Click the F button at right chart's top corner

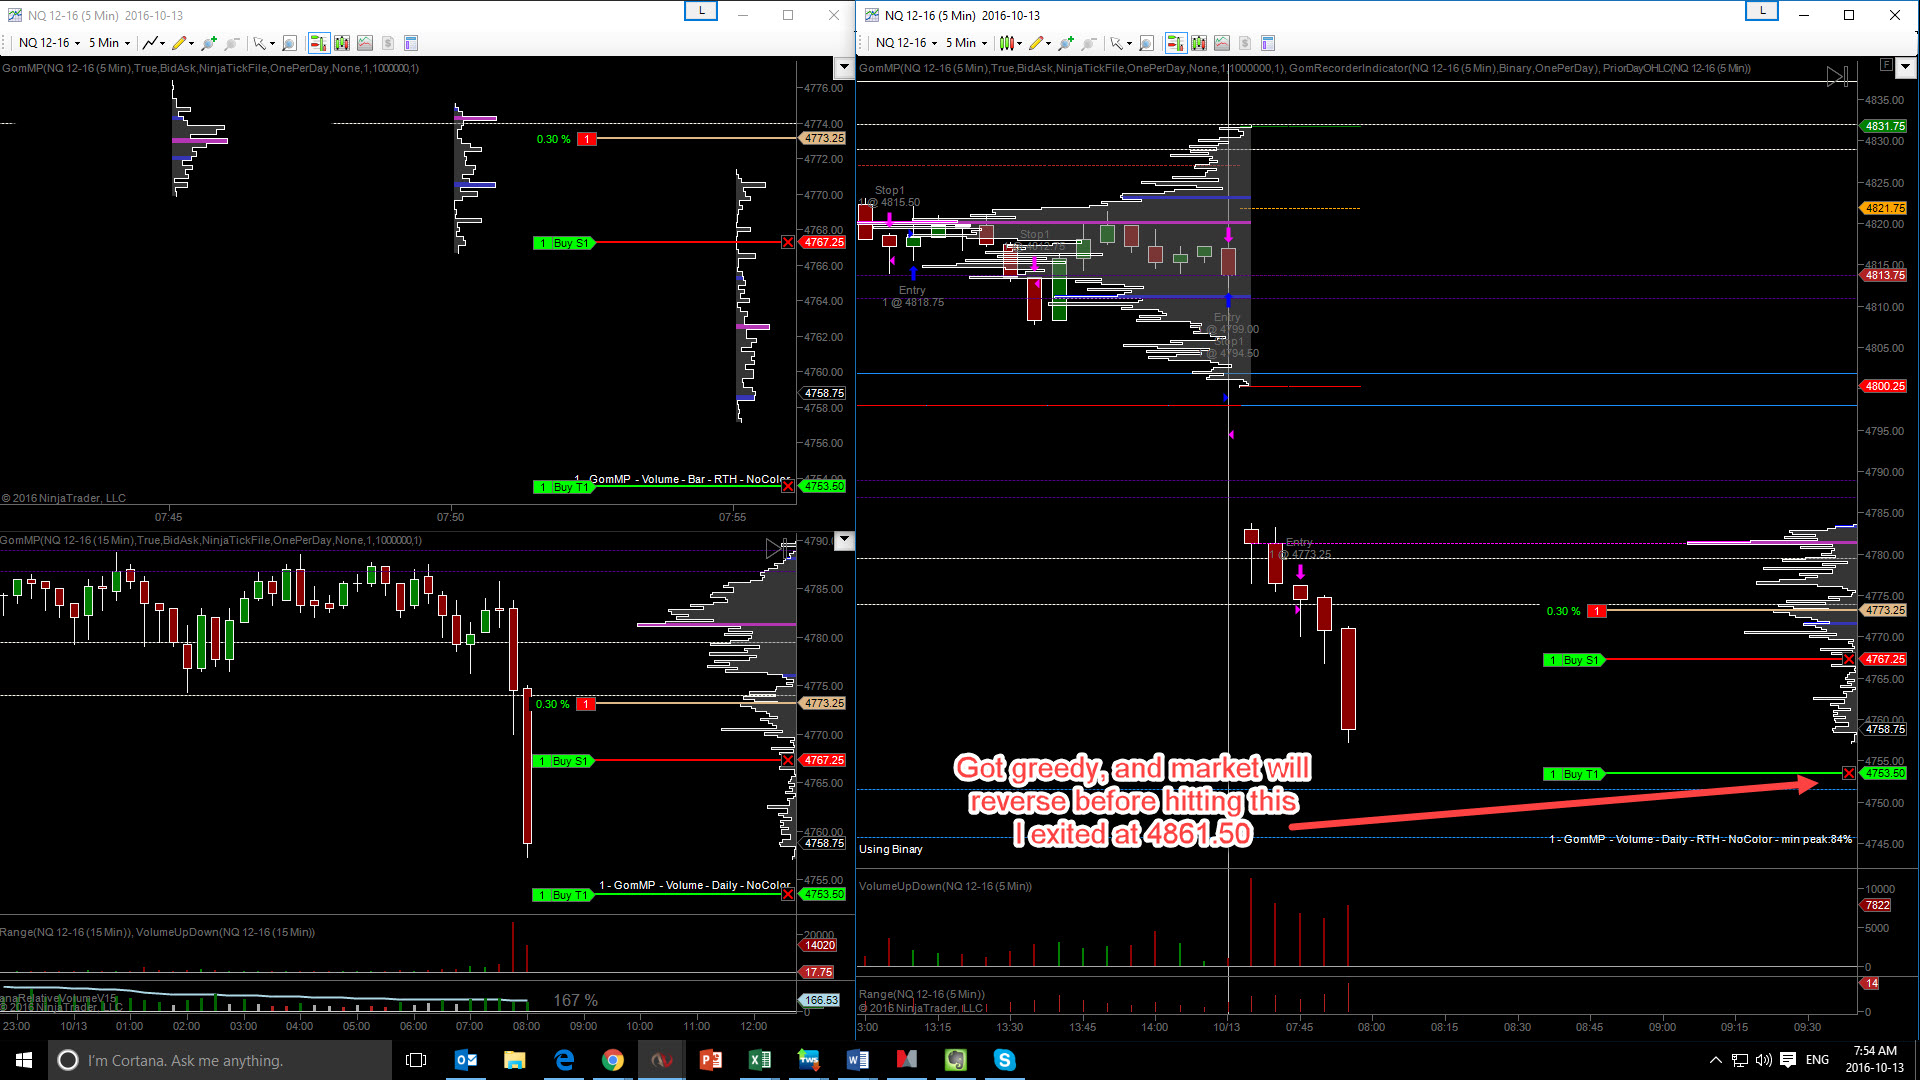click(1885, 65)
